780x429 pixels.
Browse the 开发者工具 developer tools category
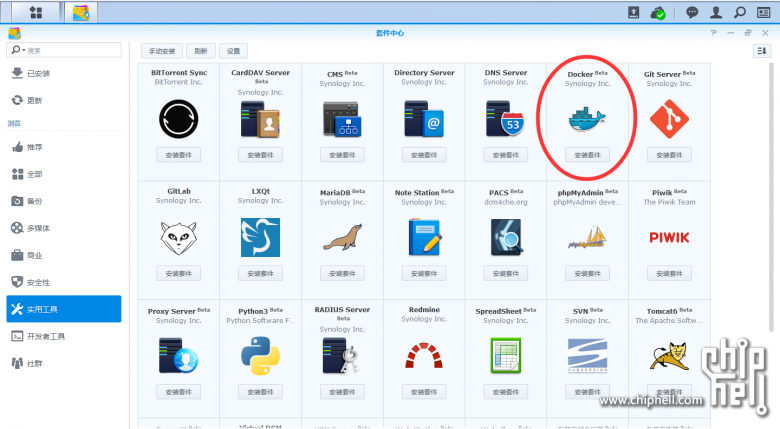click(64, 336)
